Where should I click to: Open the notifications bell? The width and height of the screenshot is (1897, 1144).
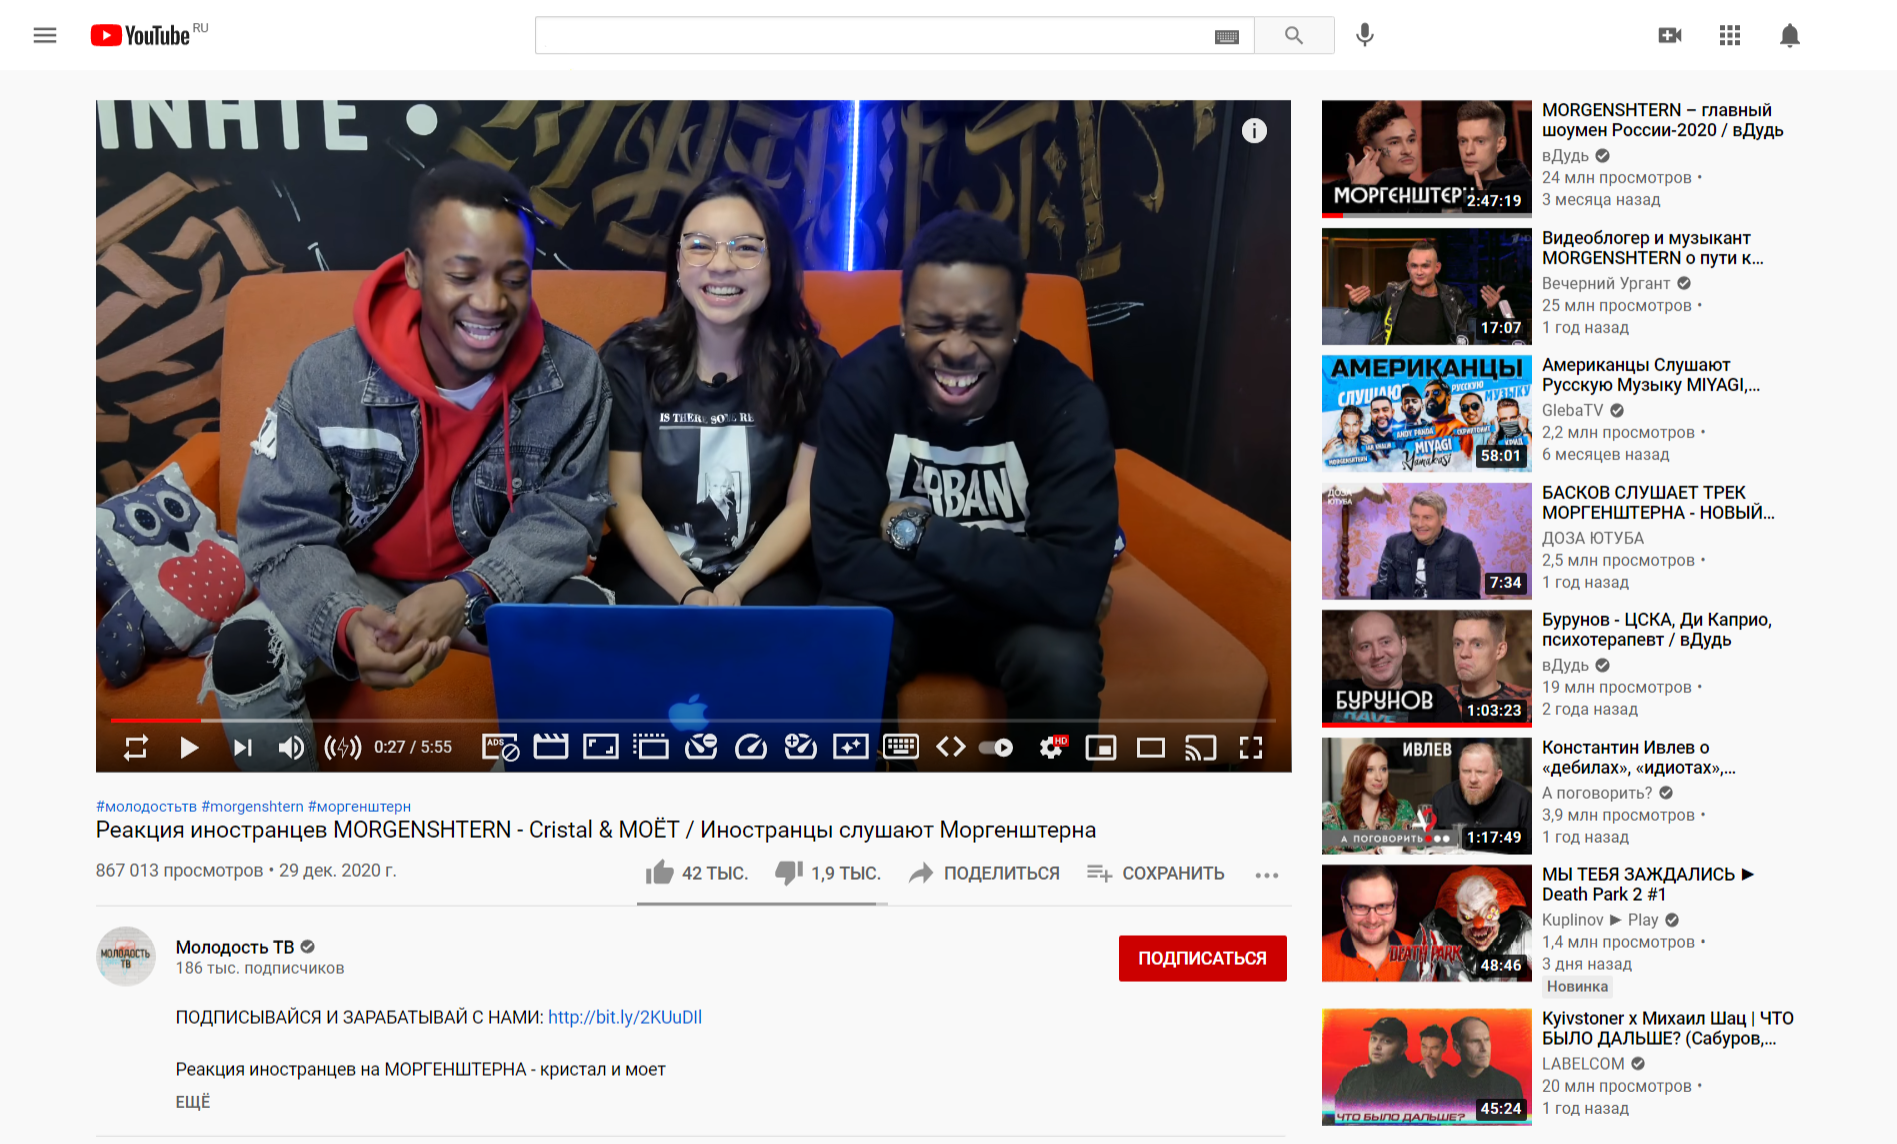pos(1790,35)
